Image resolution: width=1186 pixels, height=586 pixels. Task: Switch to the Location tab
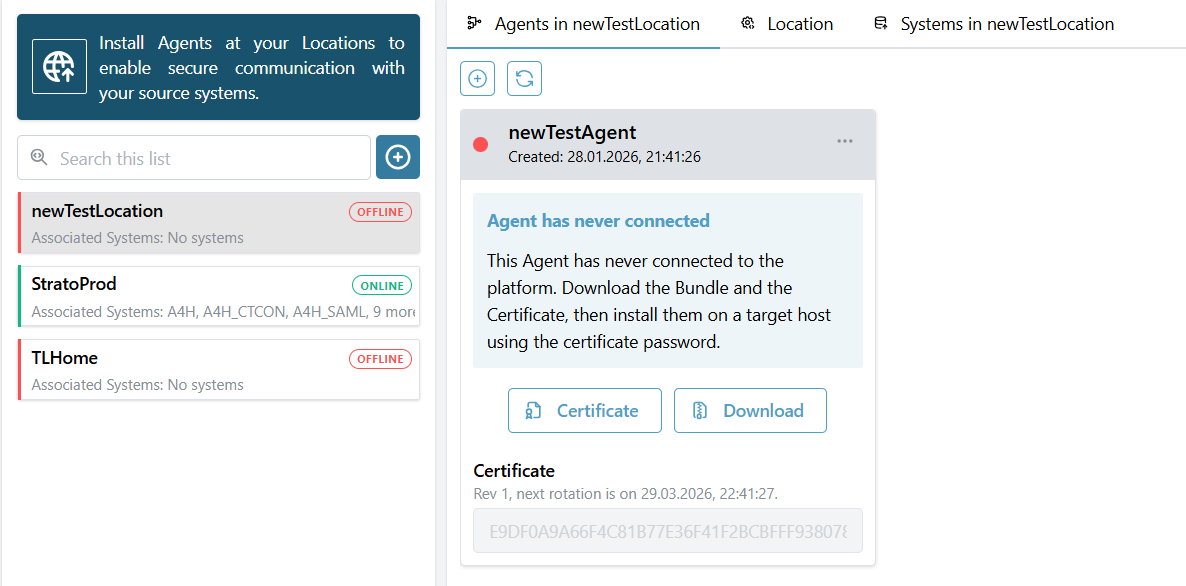point(800,23)
